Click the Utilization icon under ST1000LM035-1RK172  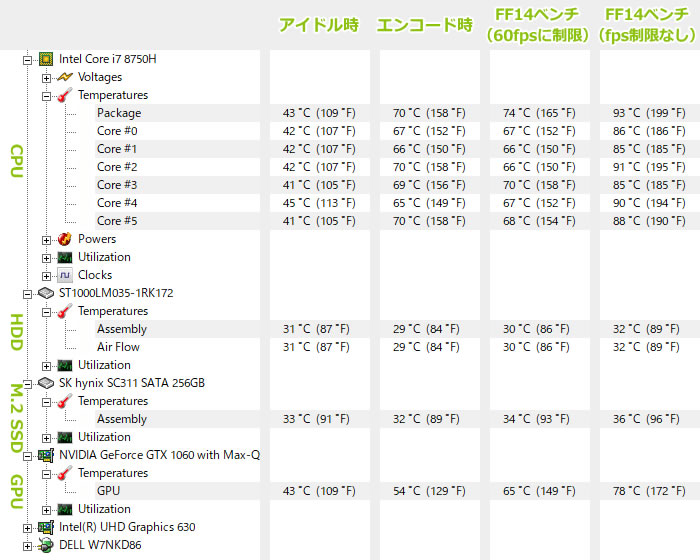pos(65,365)
